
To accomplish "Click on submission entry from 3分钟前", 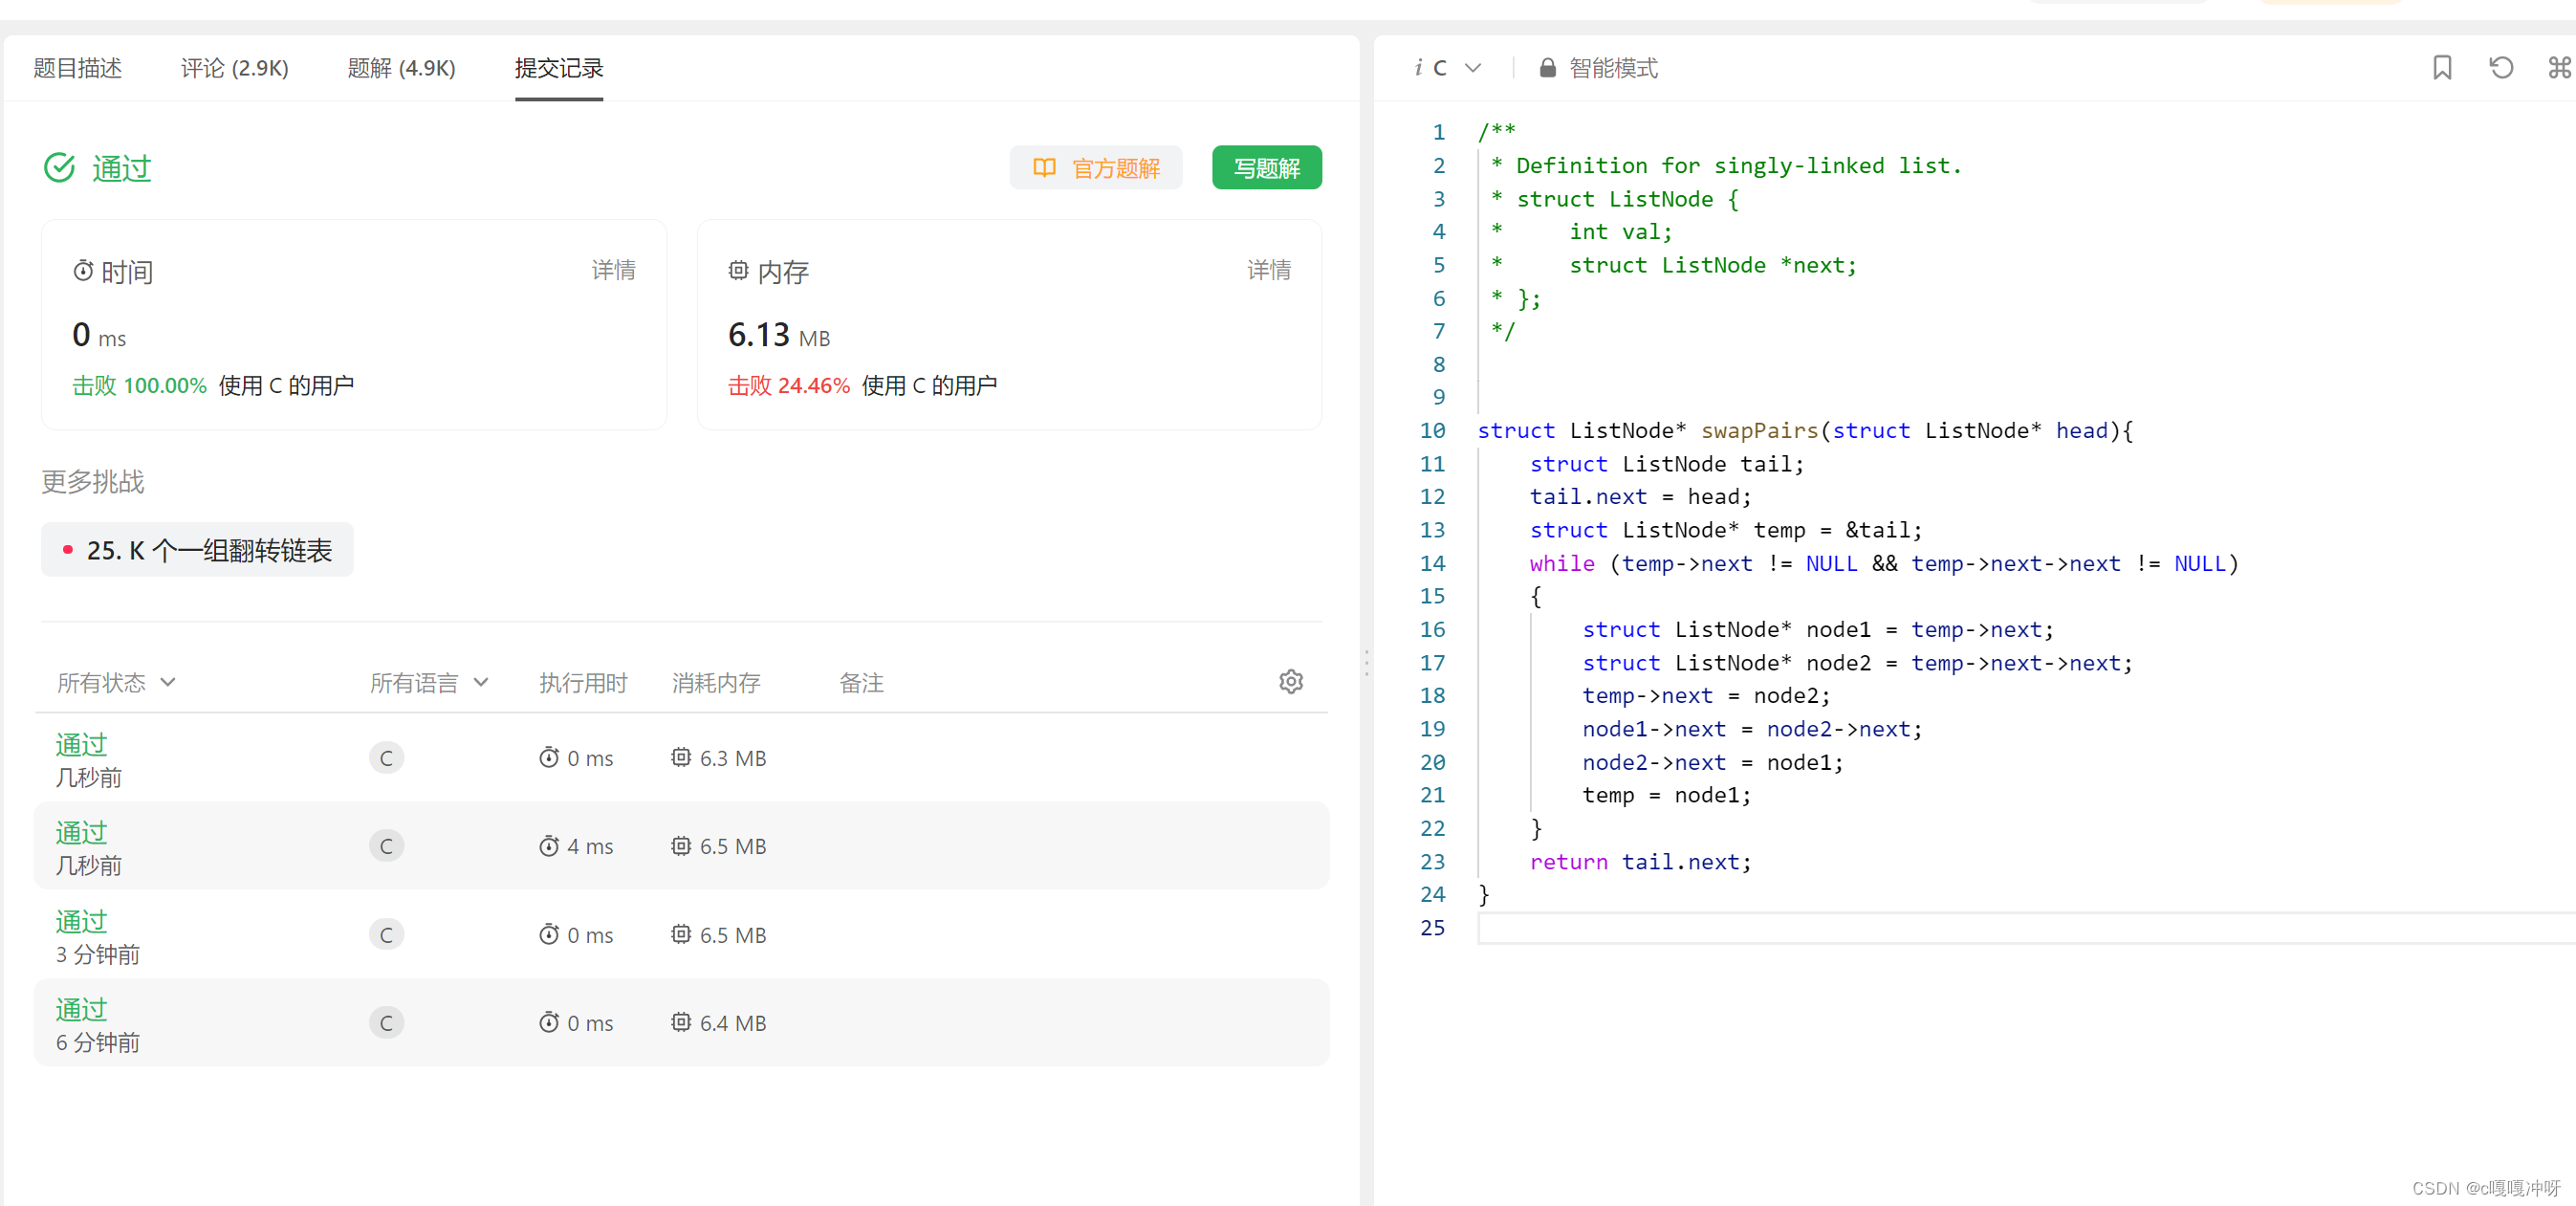I will pos(679,935).
